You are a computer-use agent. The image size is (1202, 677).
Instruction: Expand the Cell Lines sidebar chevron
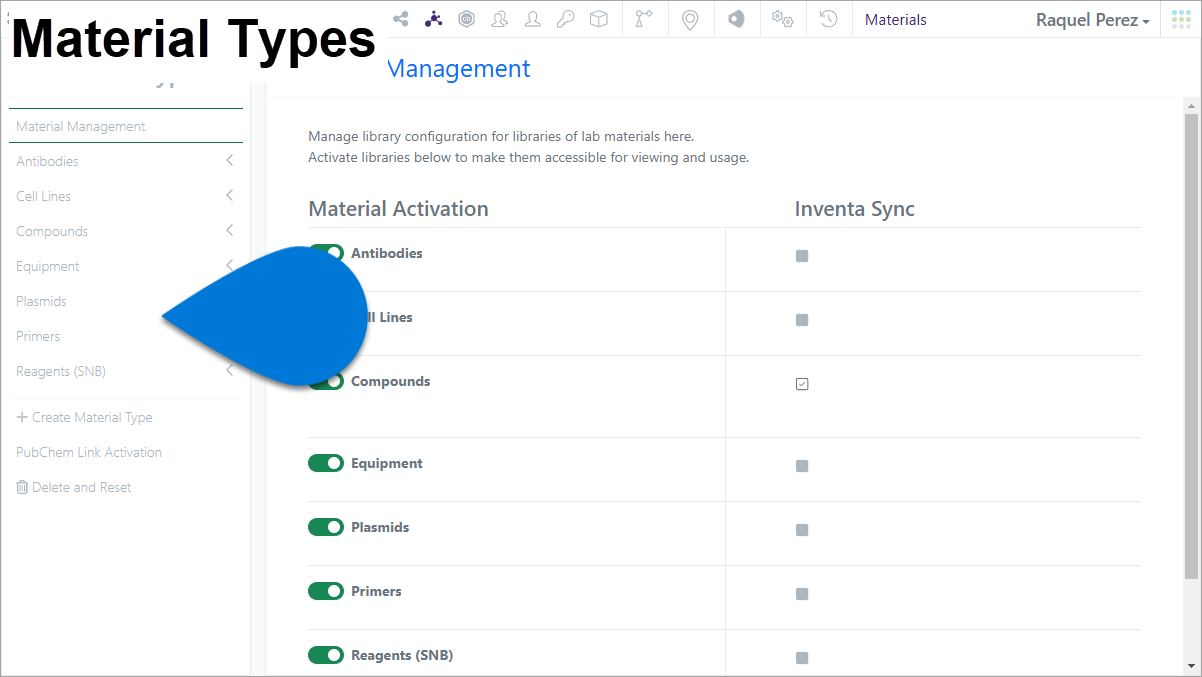pyautogui.click(x=229, y=196)
